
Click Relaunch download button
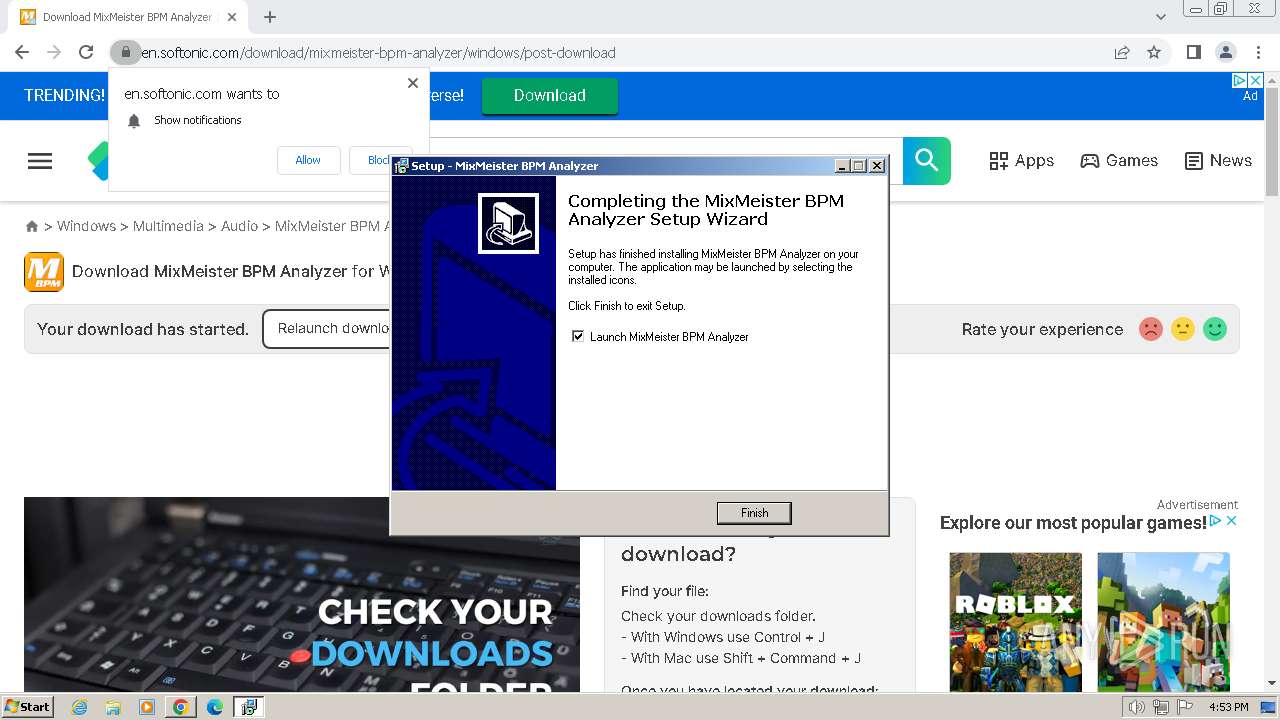click(x=328, y=329)
